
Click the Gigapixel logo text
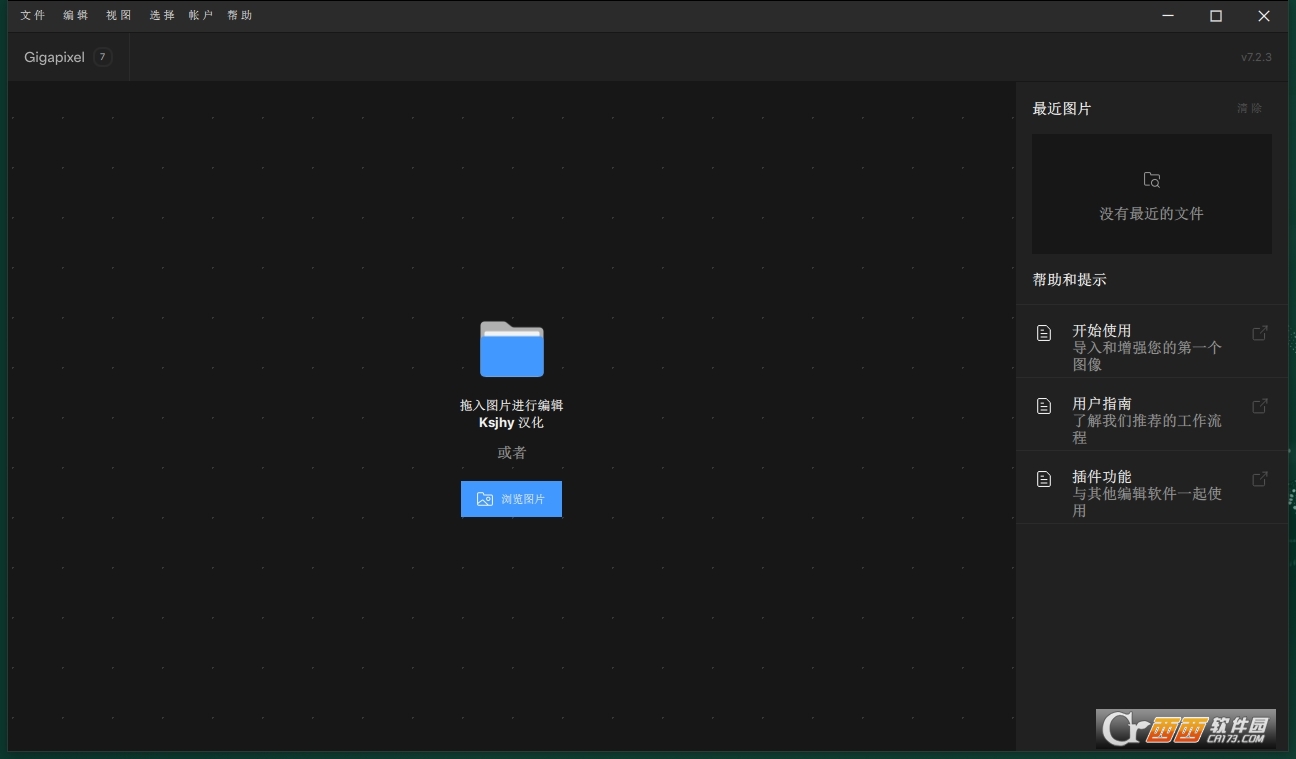[54, 58]
